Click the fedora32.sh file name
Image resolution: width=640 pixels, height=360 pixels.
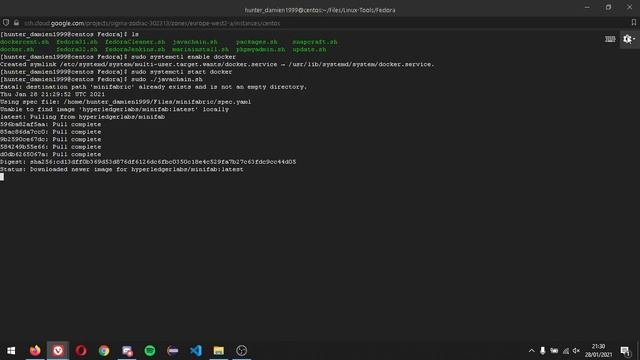point(77,49)
